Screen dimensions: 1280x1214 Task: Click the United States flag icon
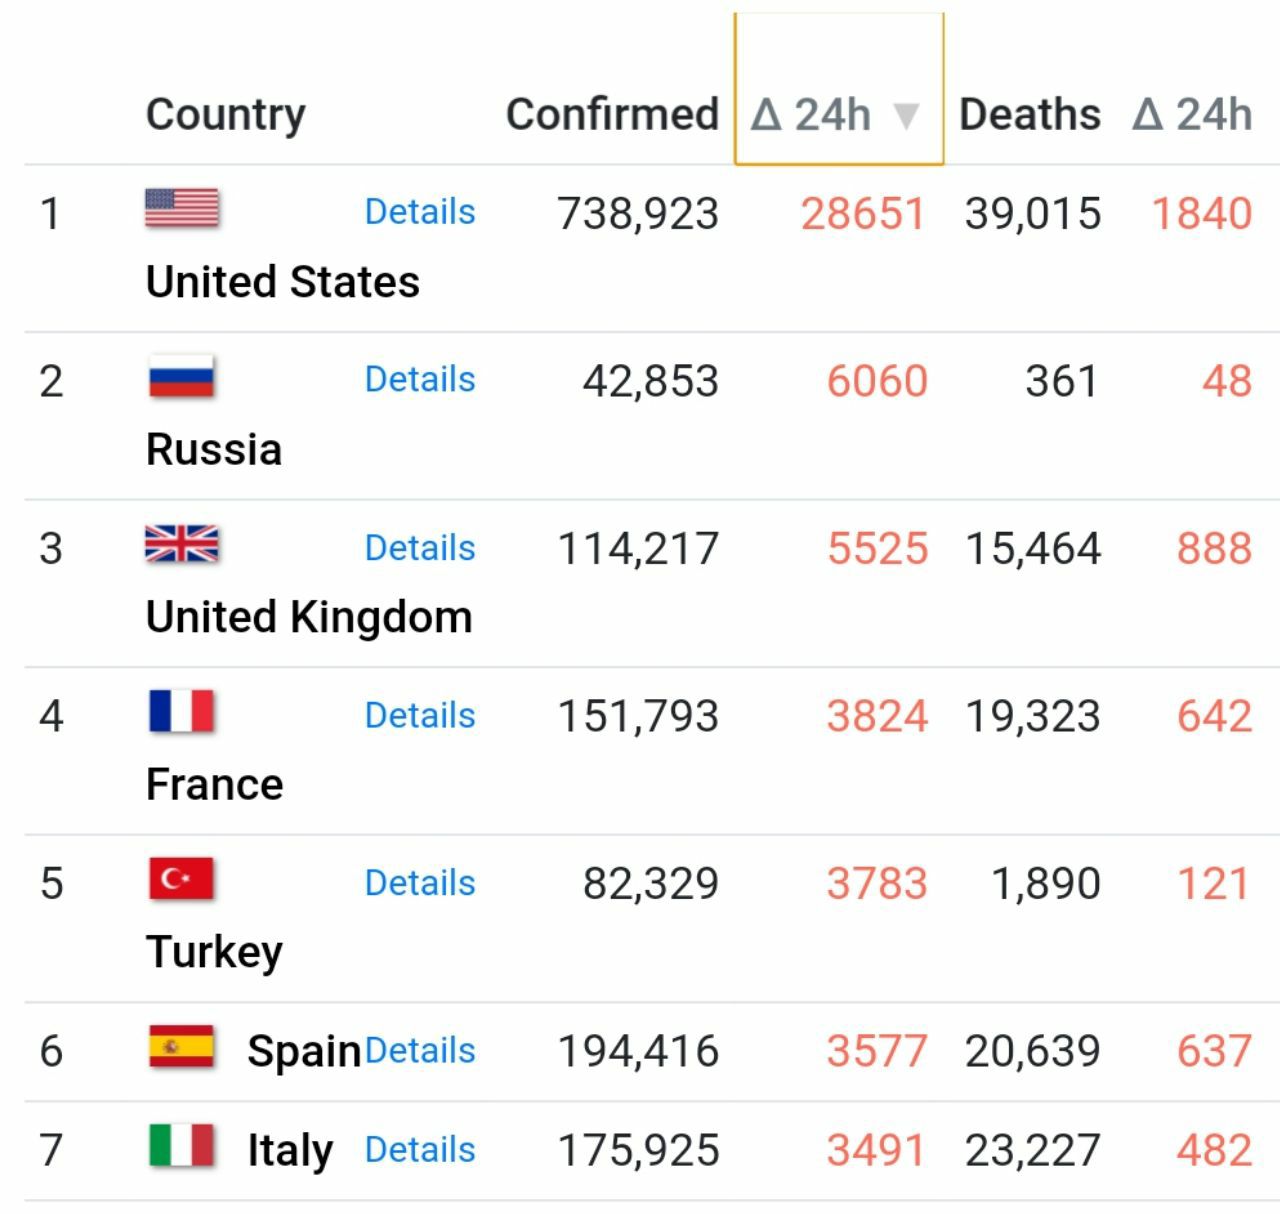(181, 208)
